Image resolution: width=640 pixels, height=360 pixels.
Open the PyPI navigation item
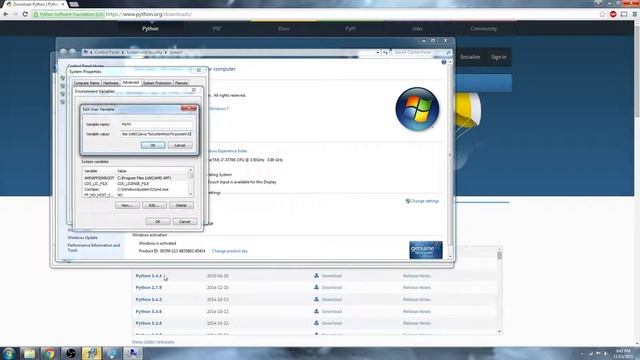350,29
